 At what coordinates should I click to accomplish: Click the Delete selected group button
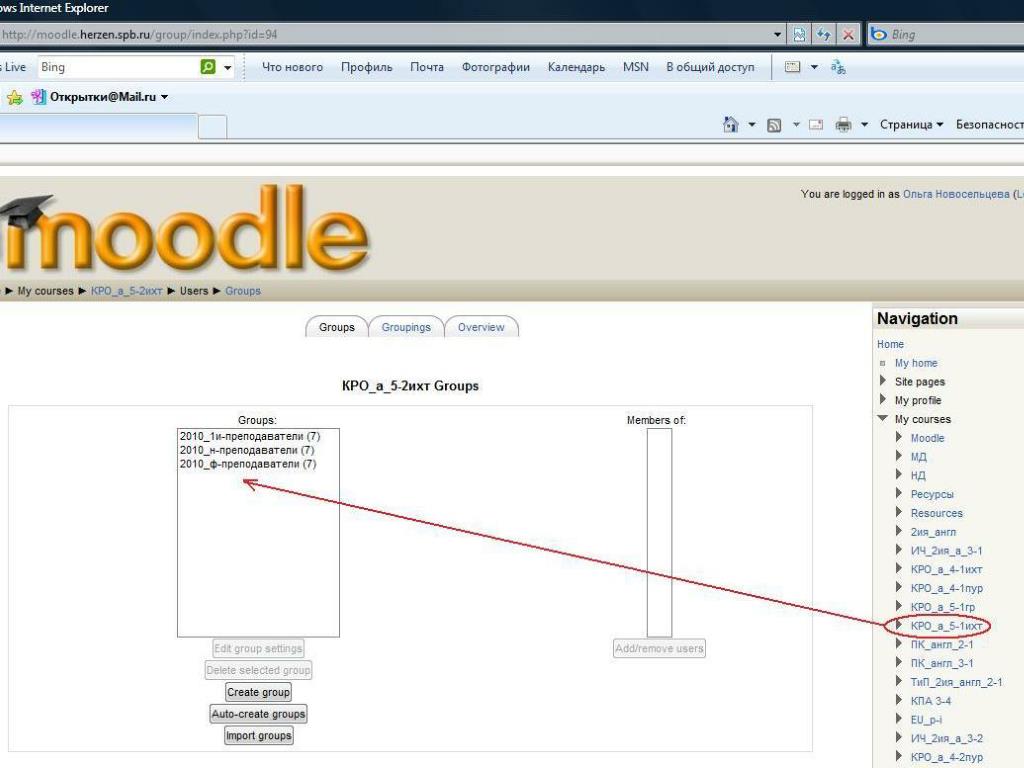coord(259,670)
